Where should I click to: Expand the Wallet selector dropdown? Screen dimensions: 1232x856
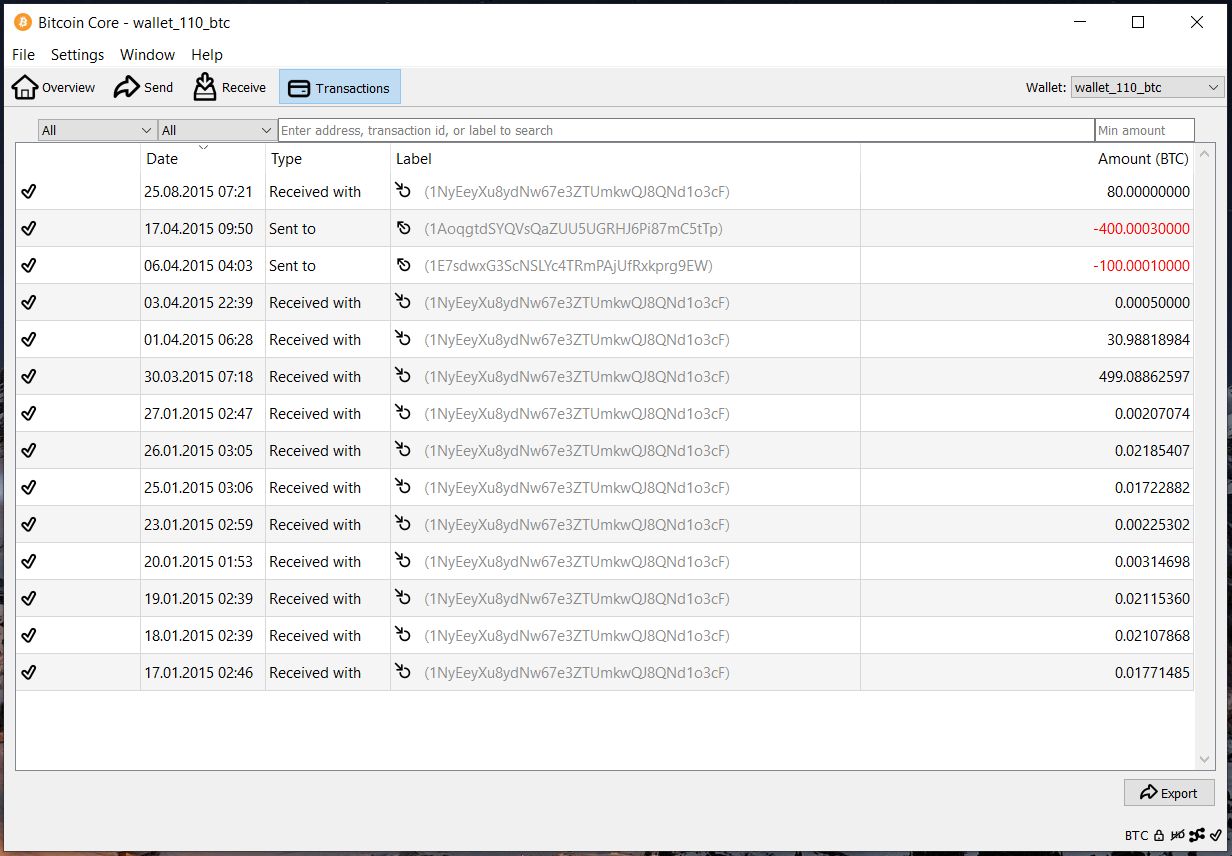click(1147, 88)
